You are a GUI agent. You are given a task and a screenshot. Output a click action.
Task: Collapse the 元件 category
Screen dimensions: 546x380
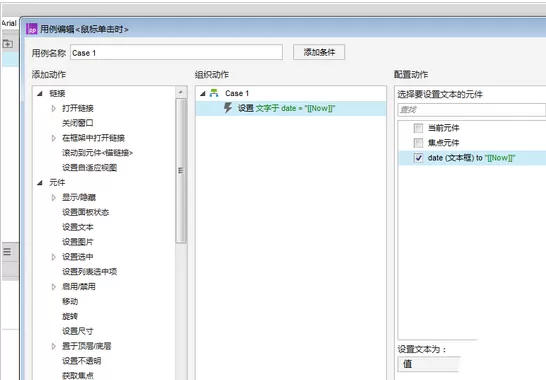coord(40,183)
